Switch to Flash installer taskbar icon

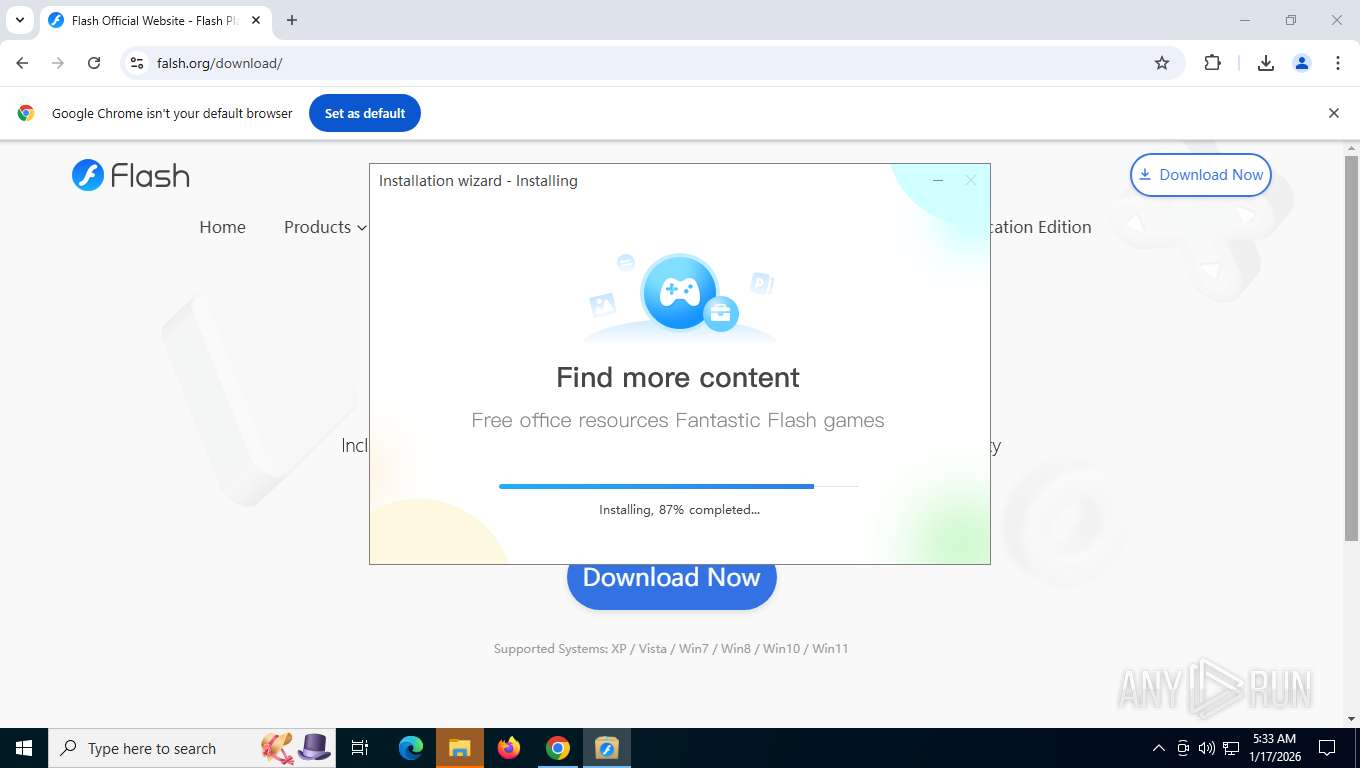tap(607, 748)
